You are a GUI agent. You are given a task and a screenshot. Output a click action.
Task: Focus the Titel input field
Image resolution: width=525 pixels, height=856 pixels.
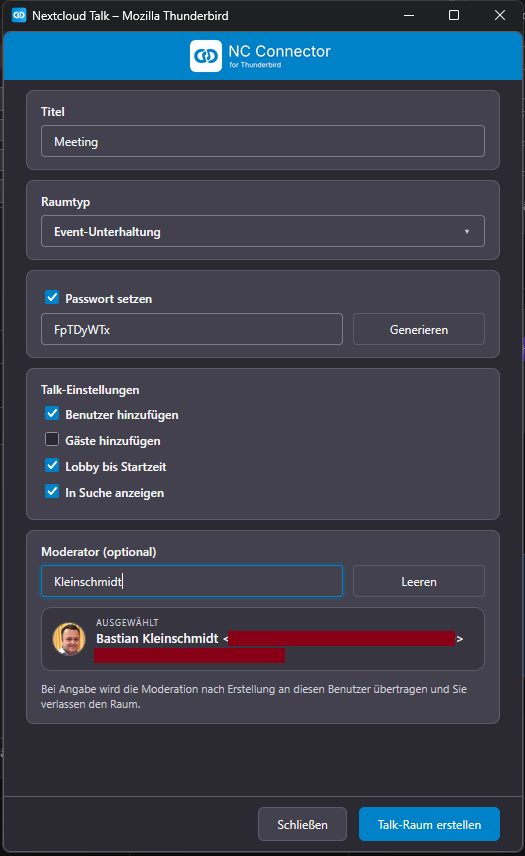coord(262,141)
